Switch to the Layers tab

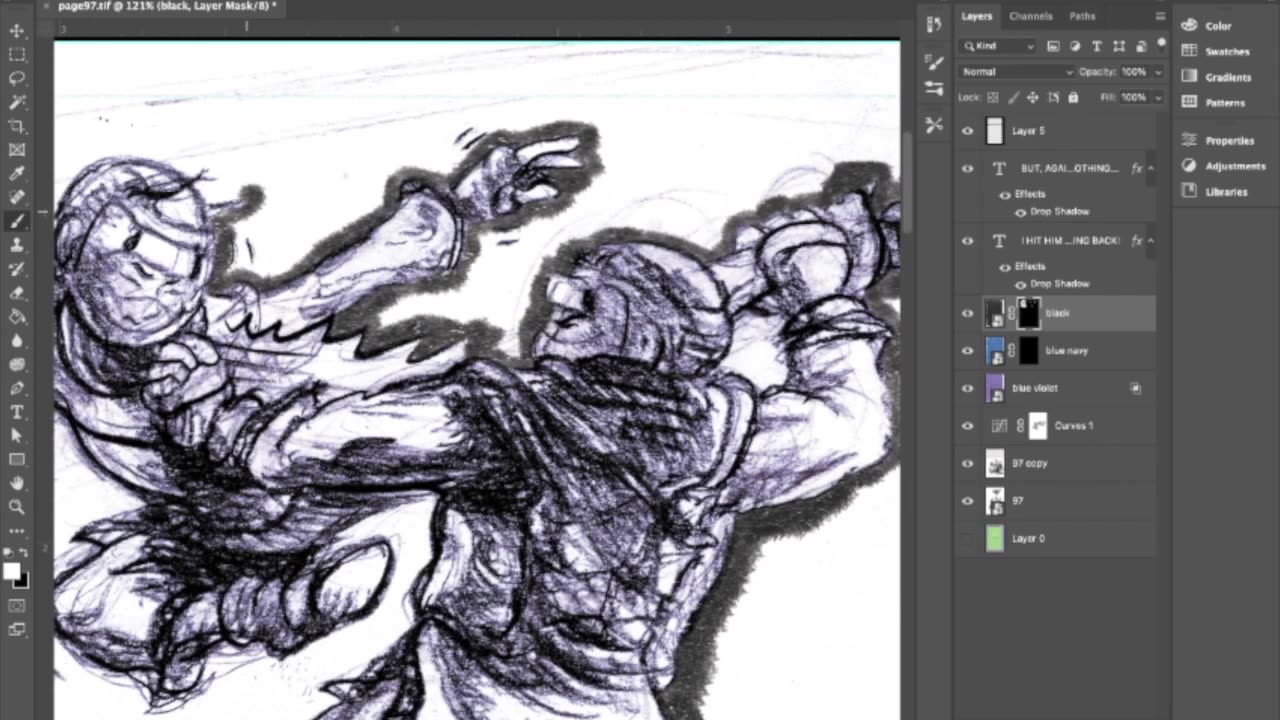pyautogui.click(x=977, y=16)
